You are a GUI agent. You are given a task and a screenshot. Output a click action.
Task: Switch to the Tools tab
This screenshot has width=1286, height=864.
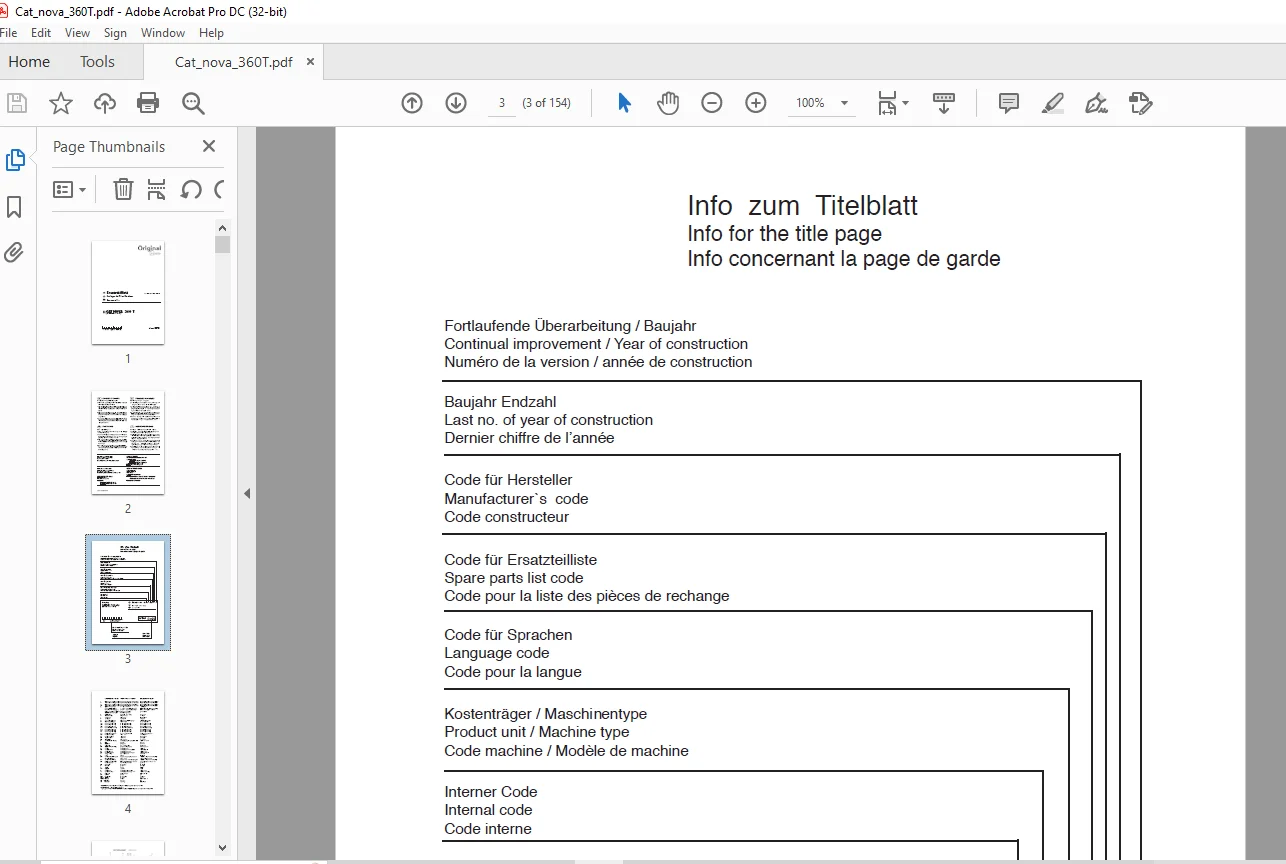click(97, 62)
